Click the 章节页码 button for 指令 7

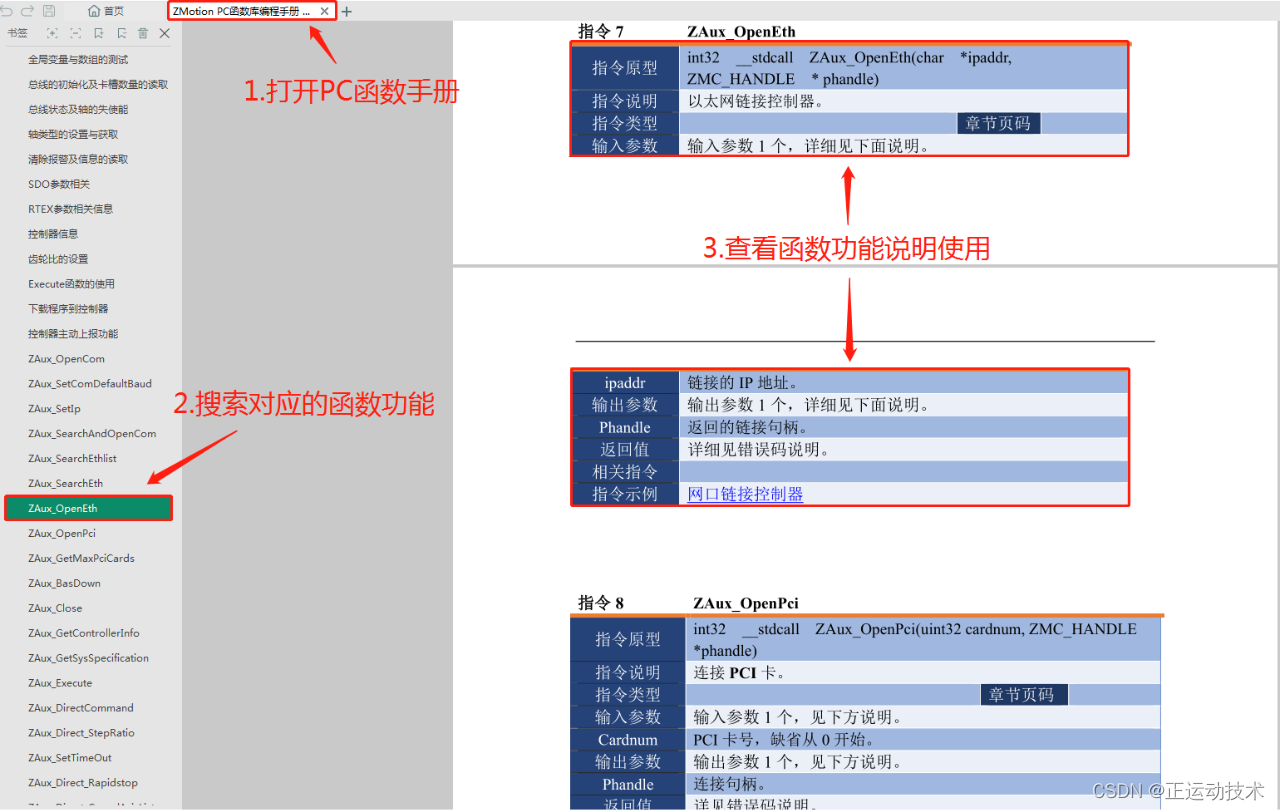997,121
